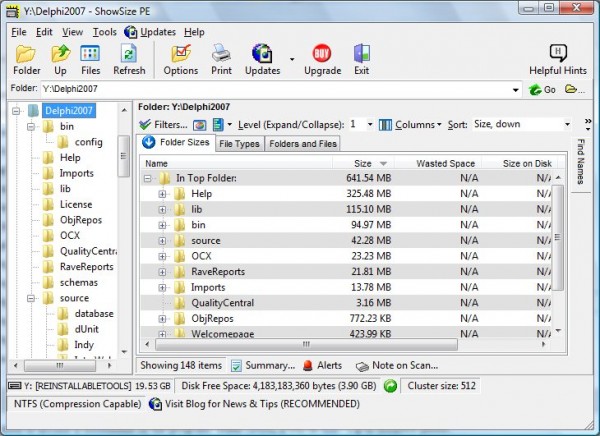Open the Columns dropdown

coord(410,125)
